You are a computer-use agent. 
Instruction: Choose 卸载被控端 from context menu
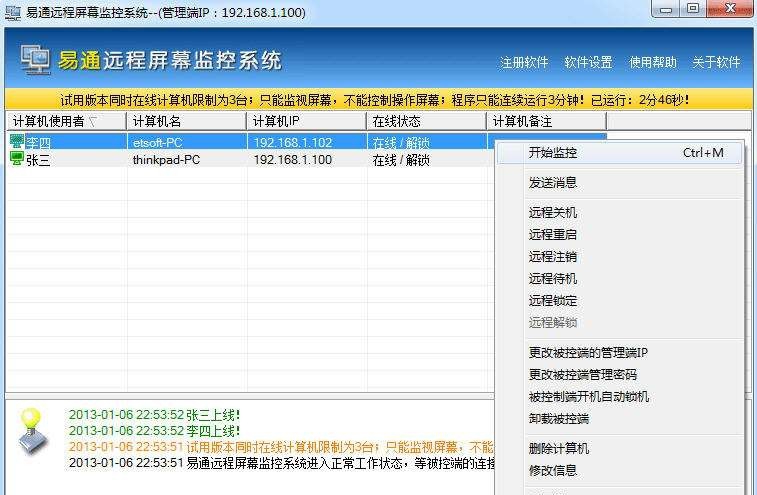(619, 419)
